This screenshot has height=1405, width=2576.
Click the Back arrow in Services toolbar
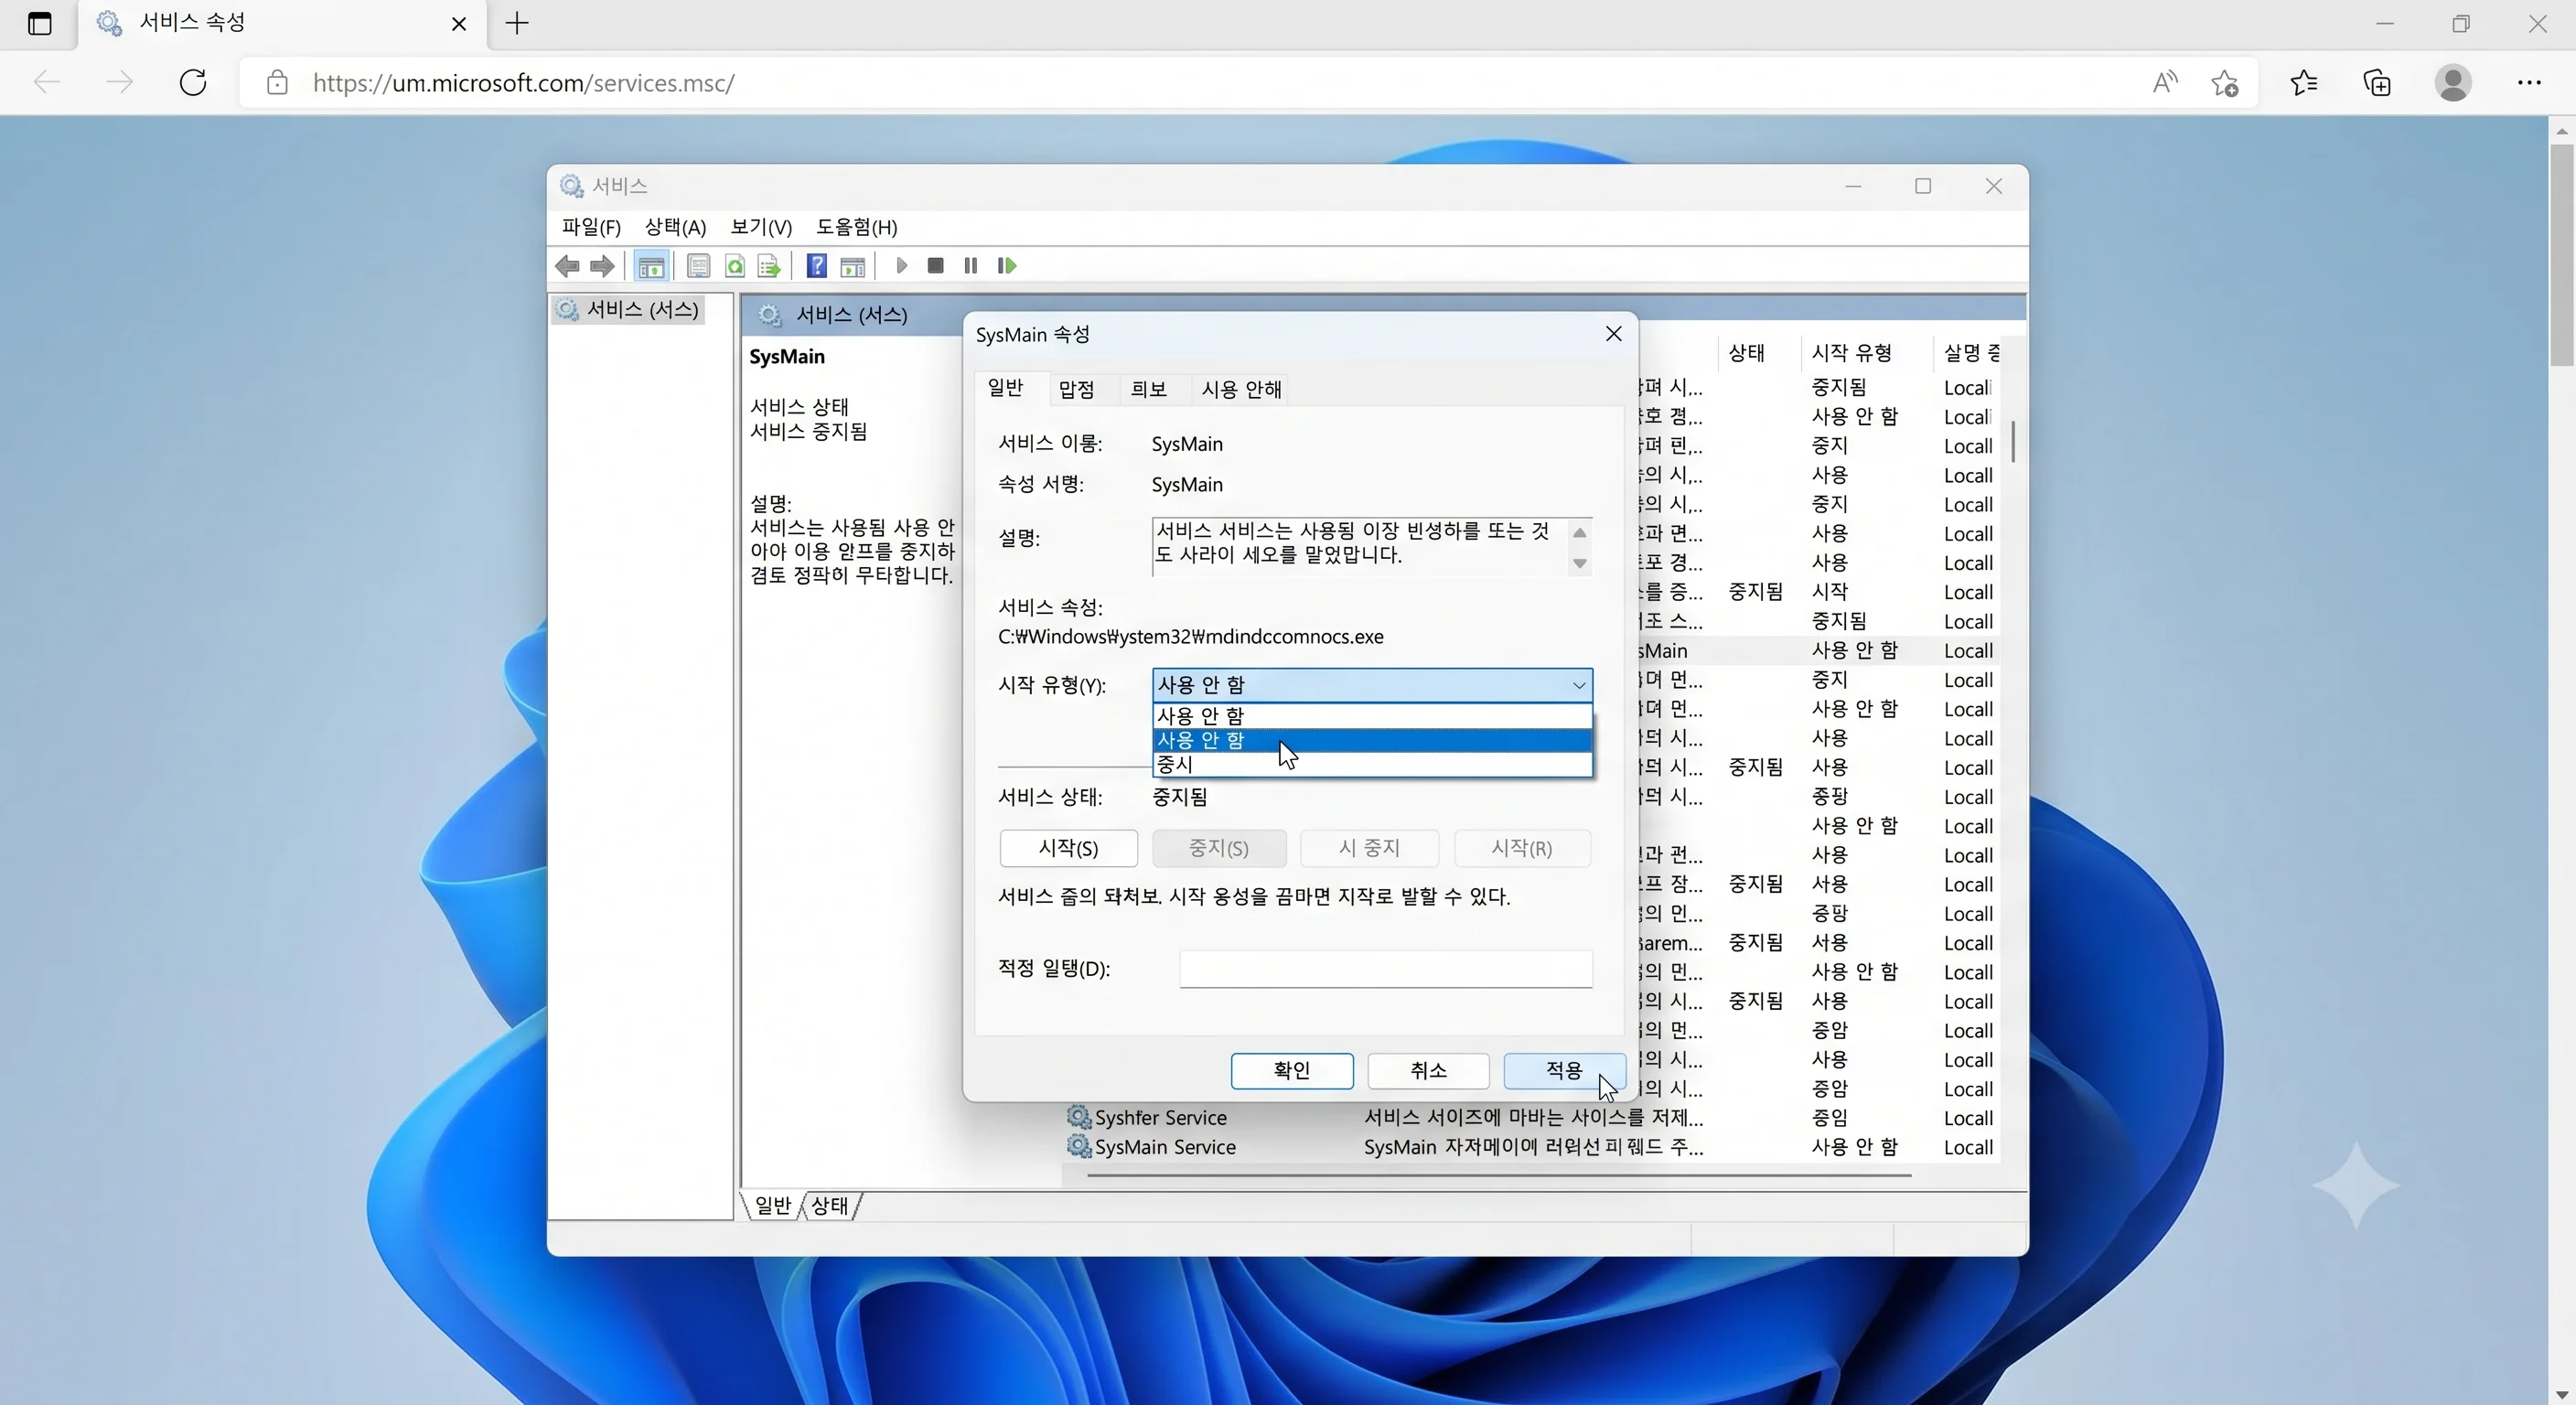click(567, 266)
